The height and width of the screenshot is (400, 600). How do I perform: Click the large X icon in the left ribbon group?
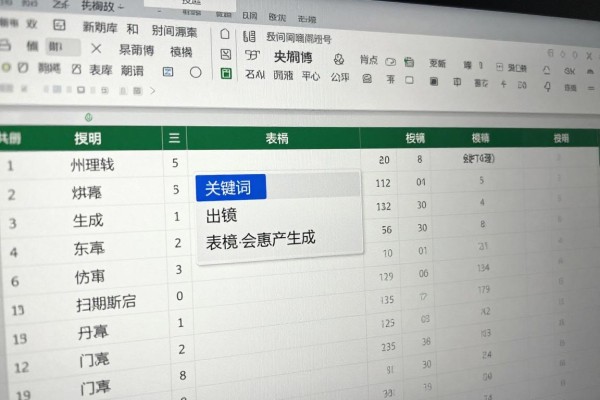pos(96,49)
